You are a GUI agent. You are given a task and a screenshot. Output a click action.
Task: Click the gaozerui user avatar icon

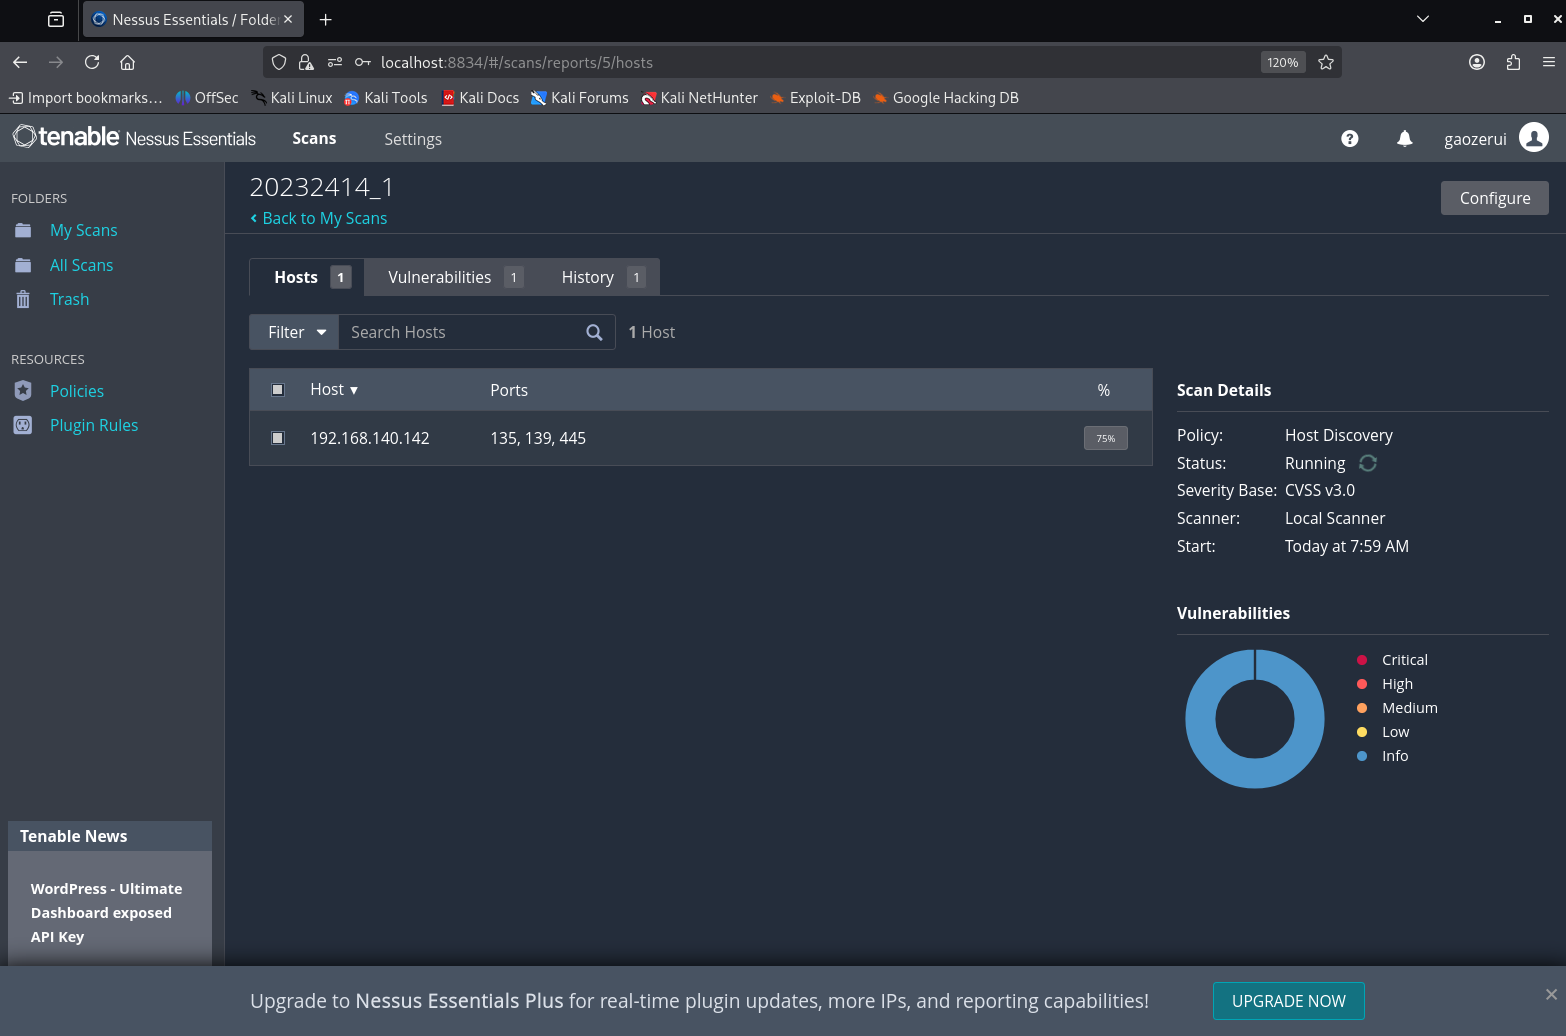point(1533,137)
